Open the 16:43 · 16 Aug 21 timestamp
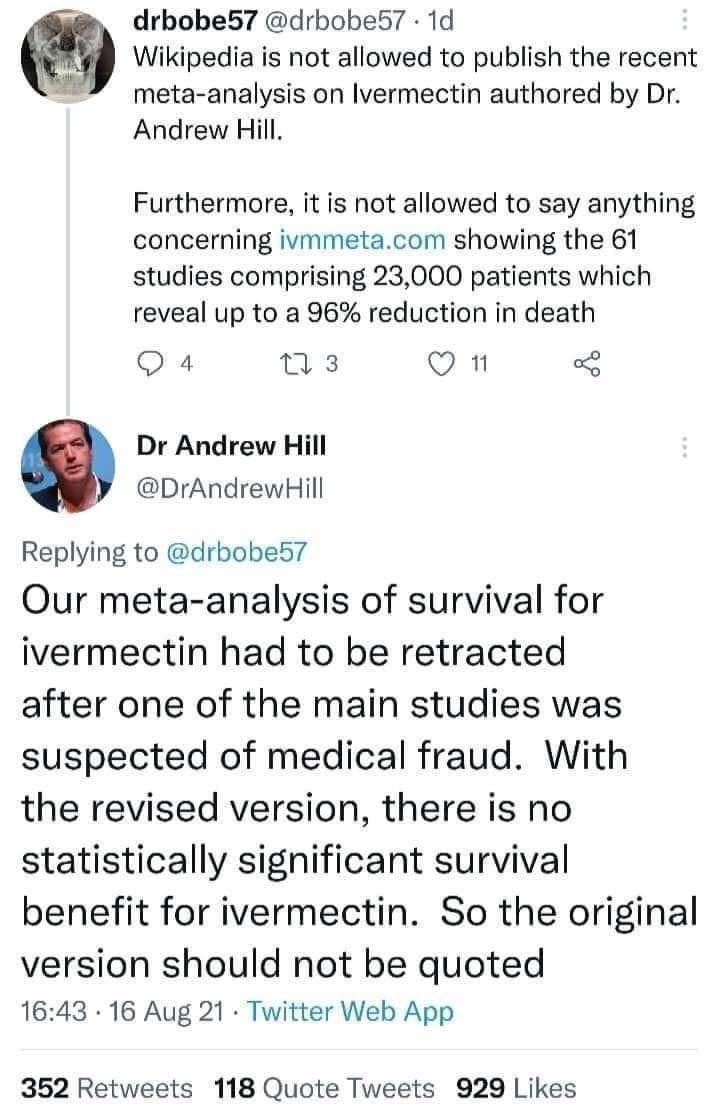720x1113 pixels. [119, 1011]
